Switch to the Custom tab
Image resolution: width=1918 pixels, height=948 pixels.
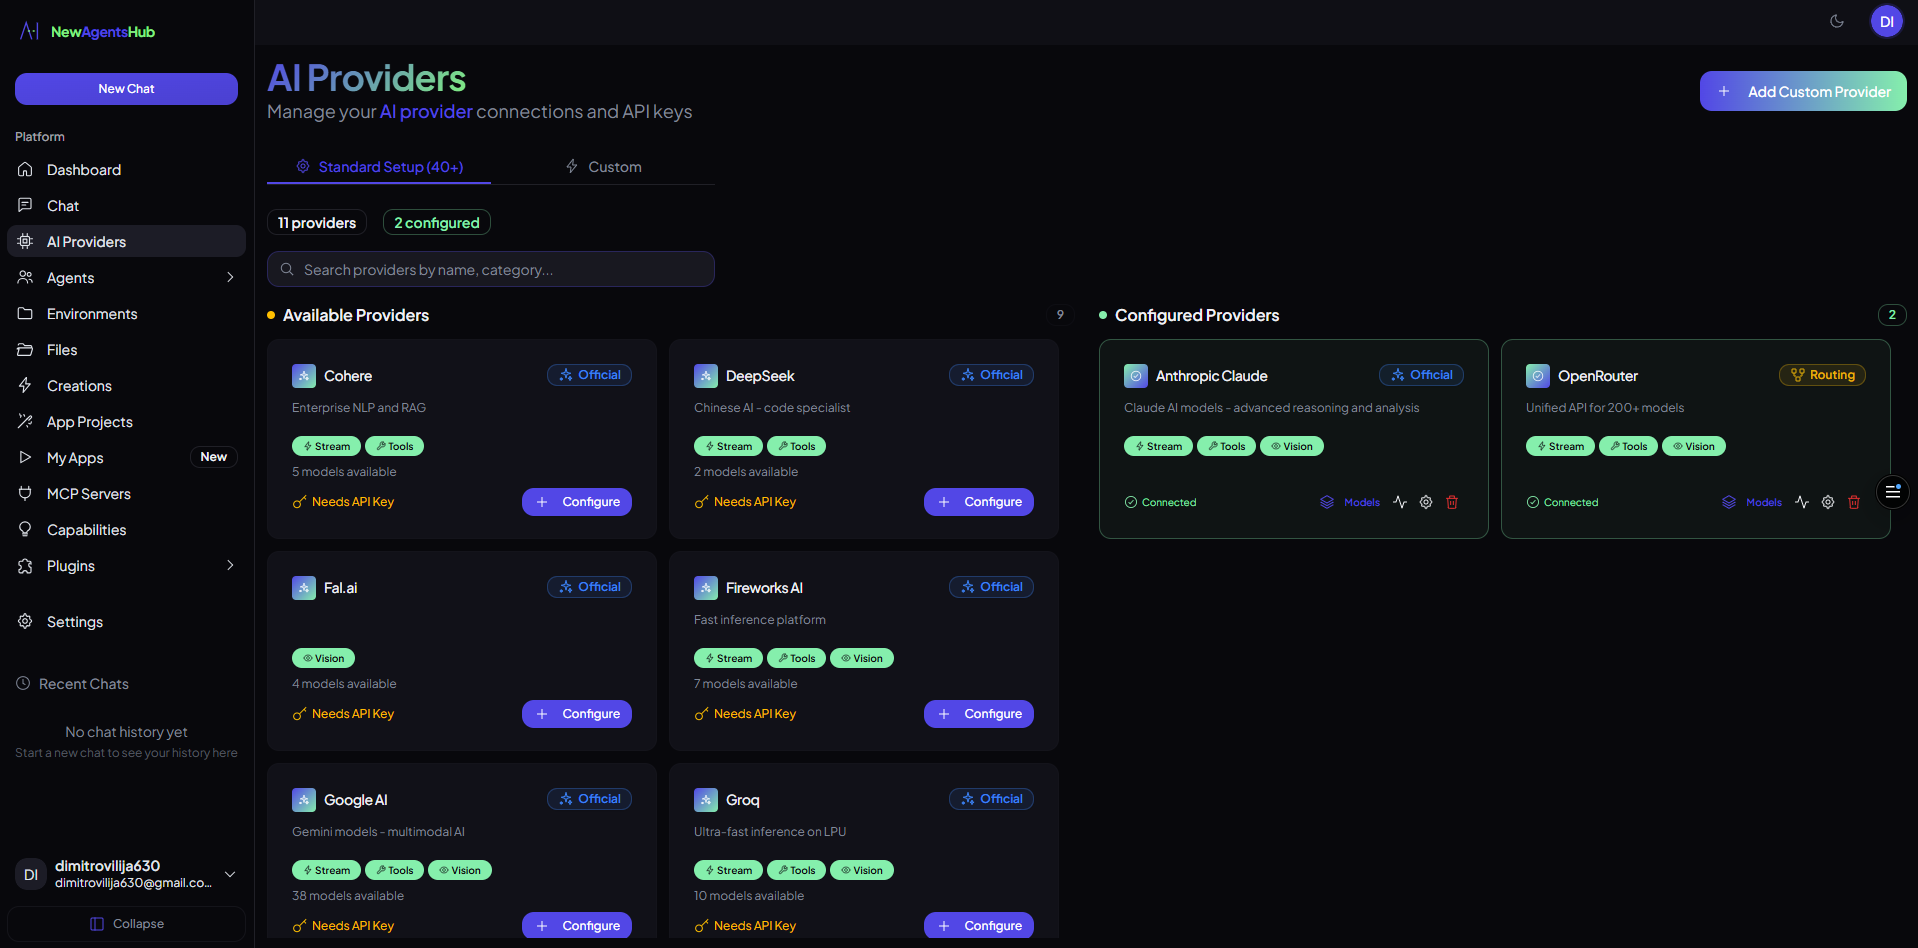pyautogui.click(x=603, y=167)
